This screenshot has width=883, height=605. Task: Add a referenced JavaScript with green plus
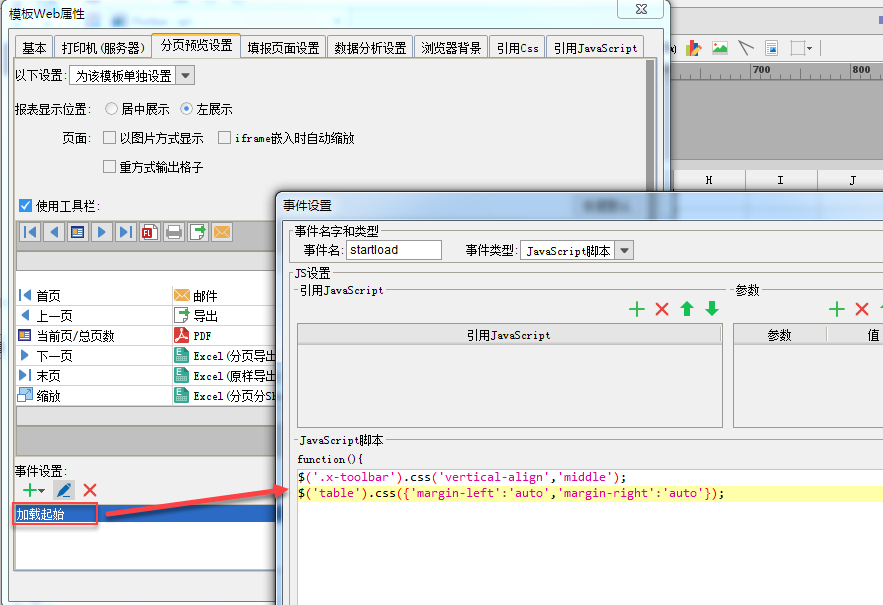pos(637,309)
